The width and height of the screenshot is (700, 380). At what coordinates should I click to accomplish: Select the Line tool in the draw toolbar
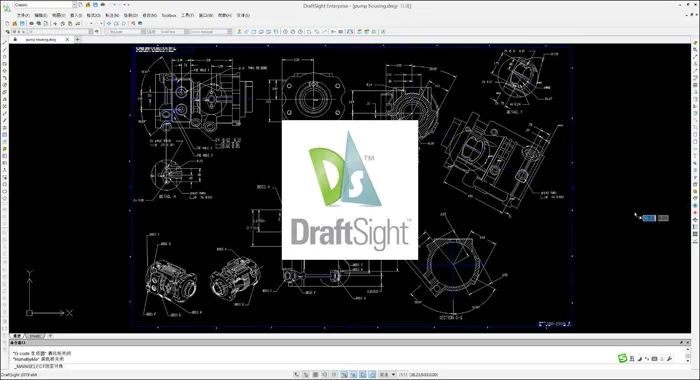click(x=4, y=43)
